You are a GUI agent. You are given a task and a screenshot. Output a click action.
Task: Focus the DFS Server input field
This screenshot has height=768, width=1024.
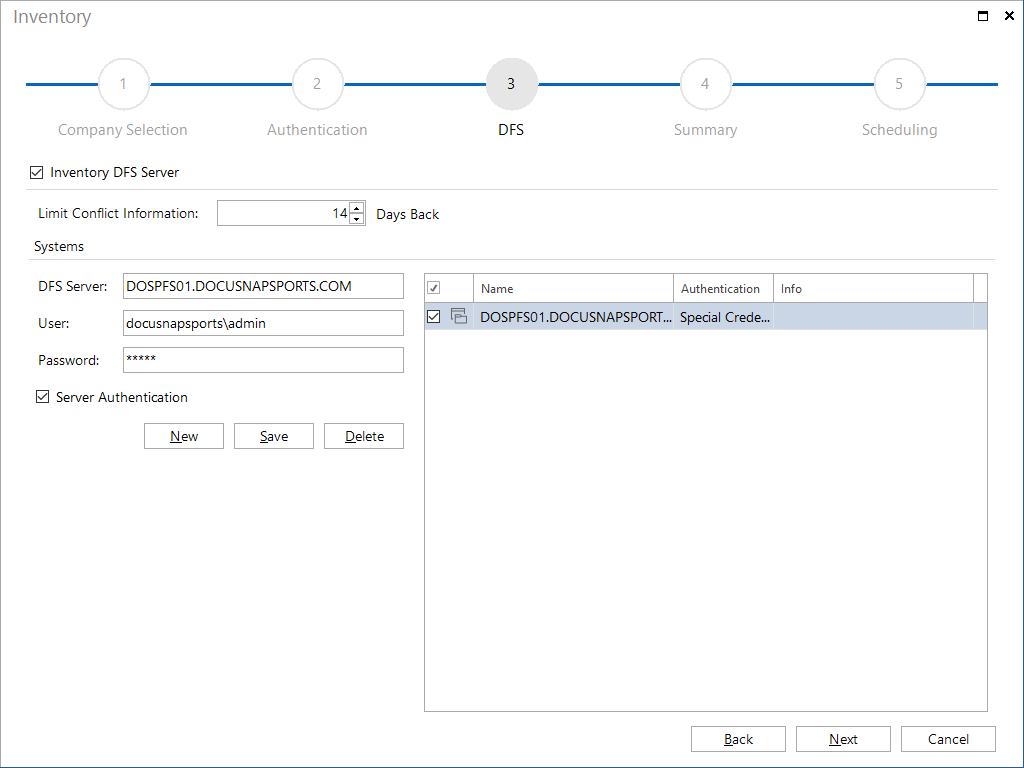coord(263,286)
